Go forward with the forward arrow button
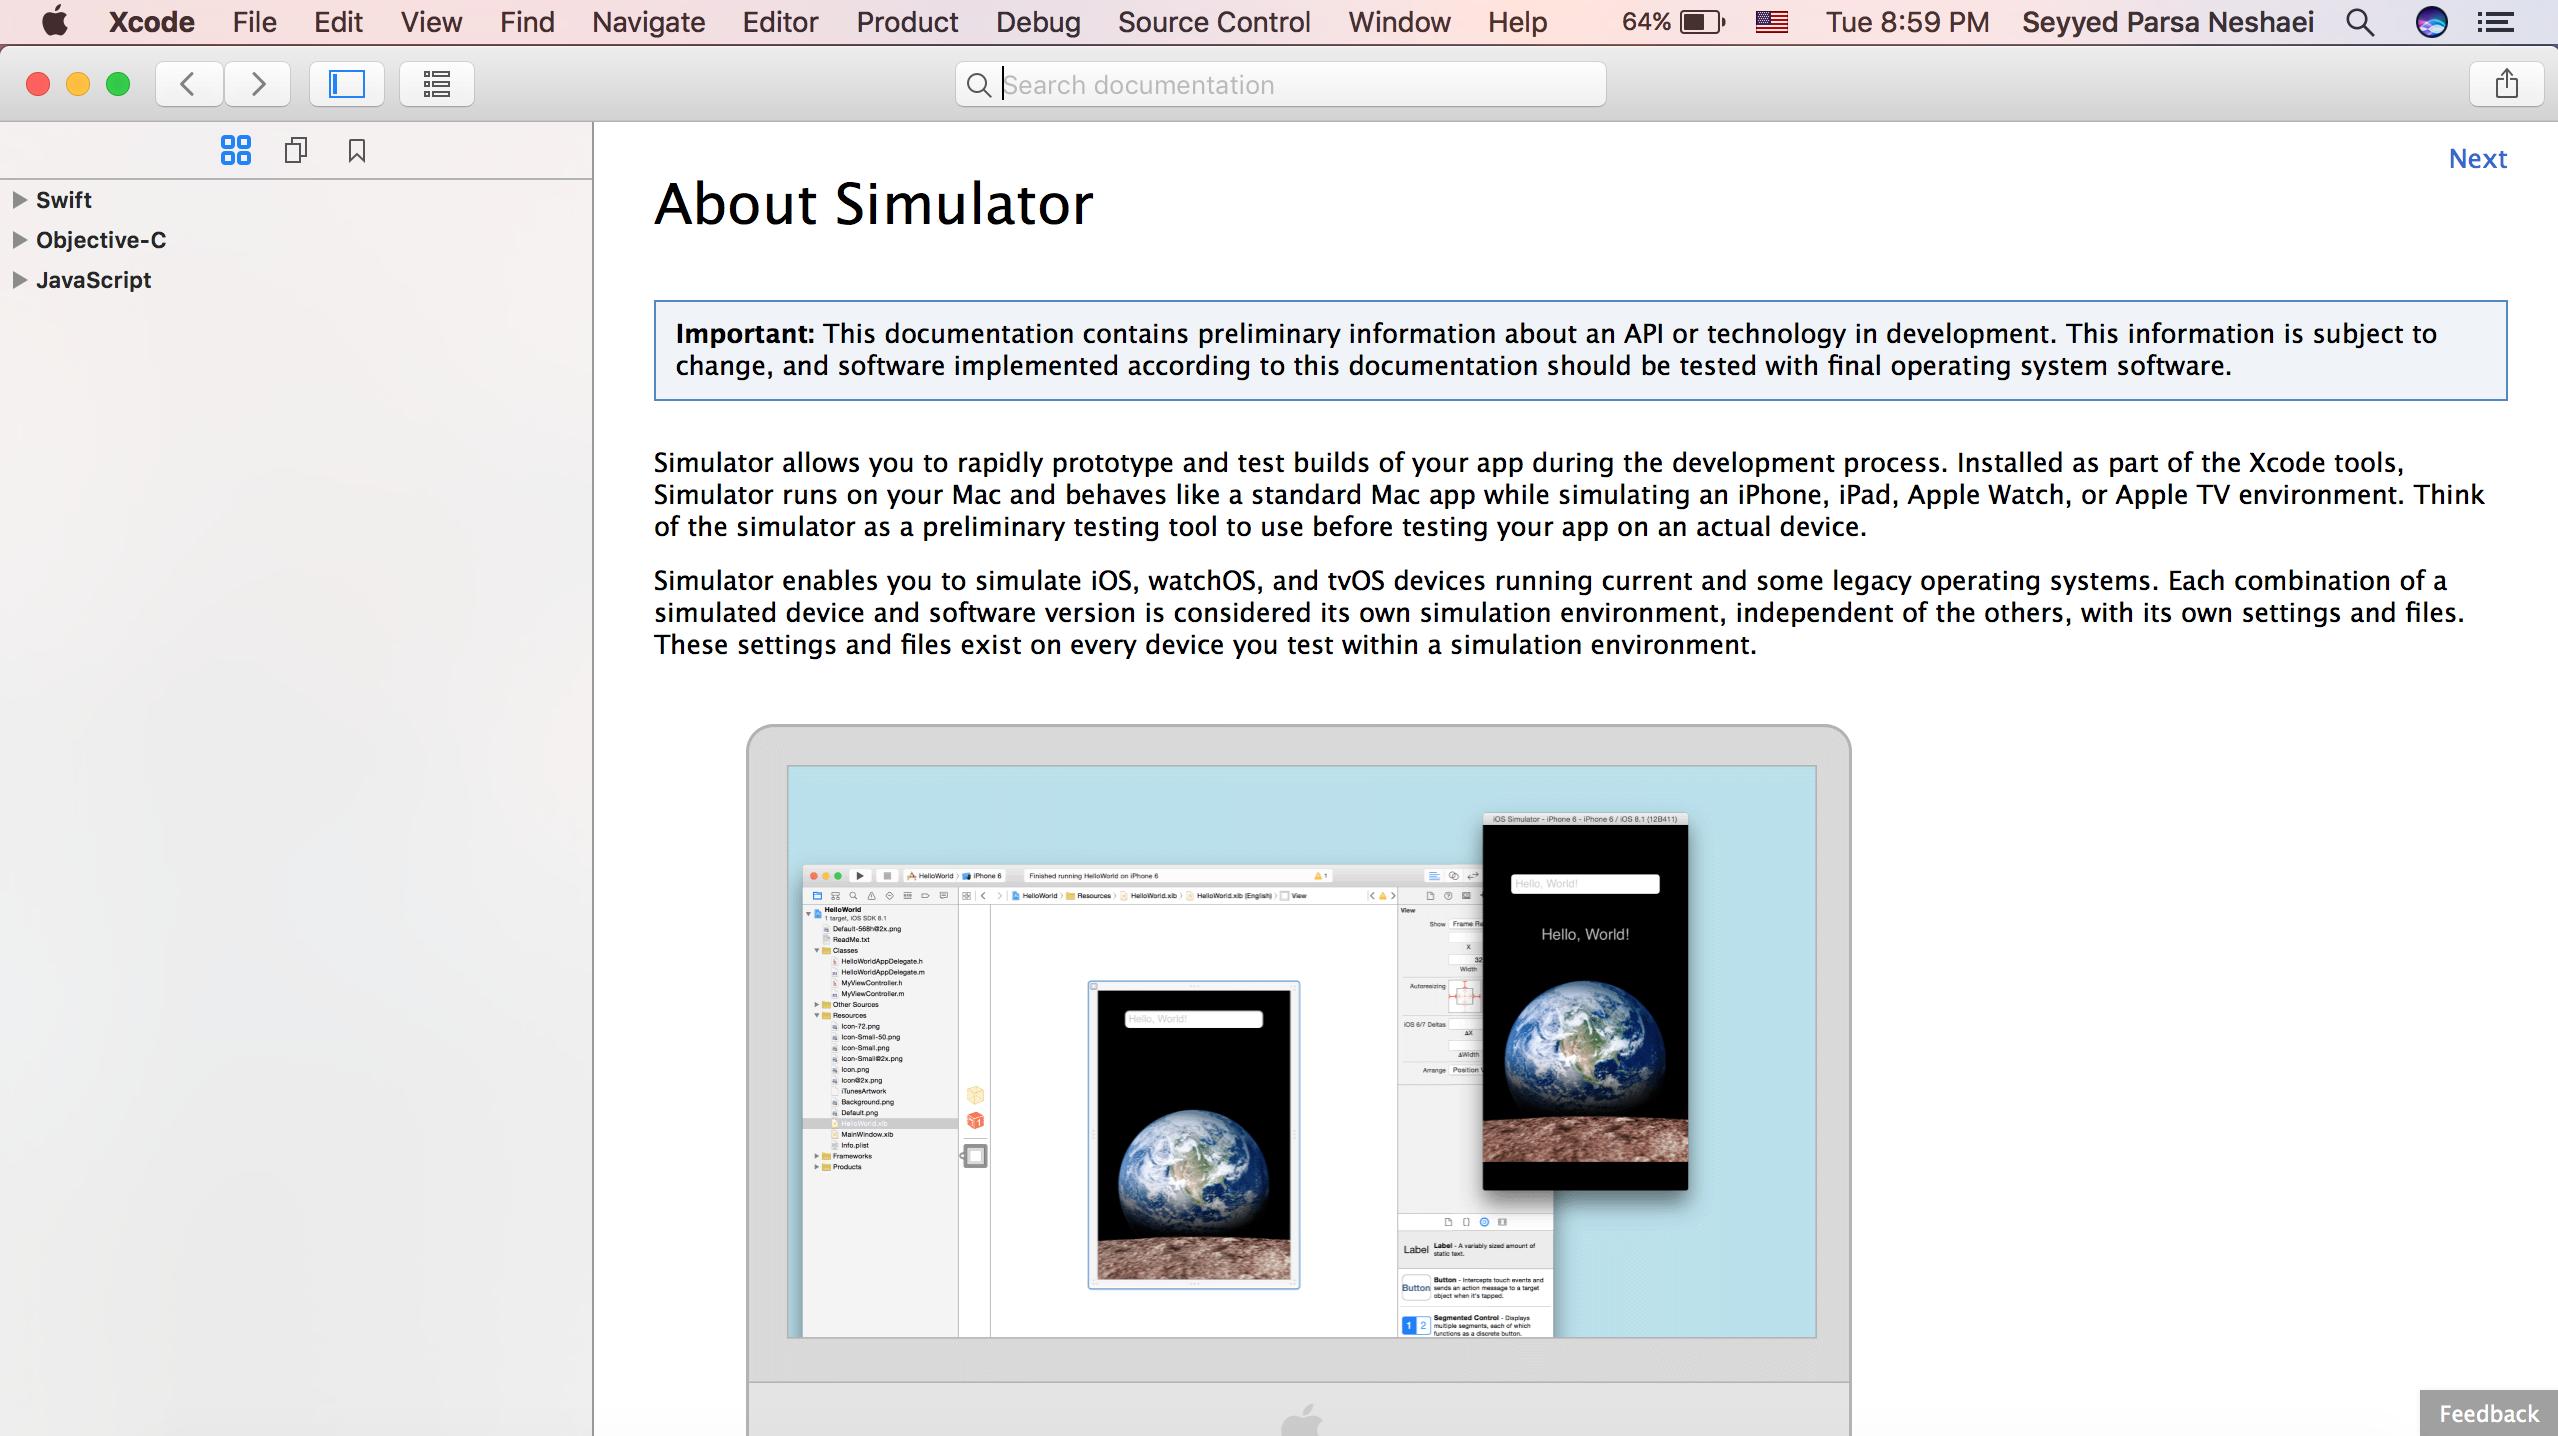This screenshot has width=2558, height=1436. [258, 84]
